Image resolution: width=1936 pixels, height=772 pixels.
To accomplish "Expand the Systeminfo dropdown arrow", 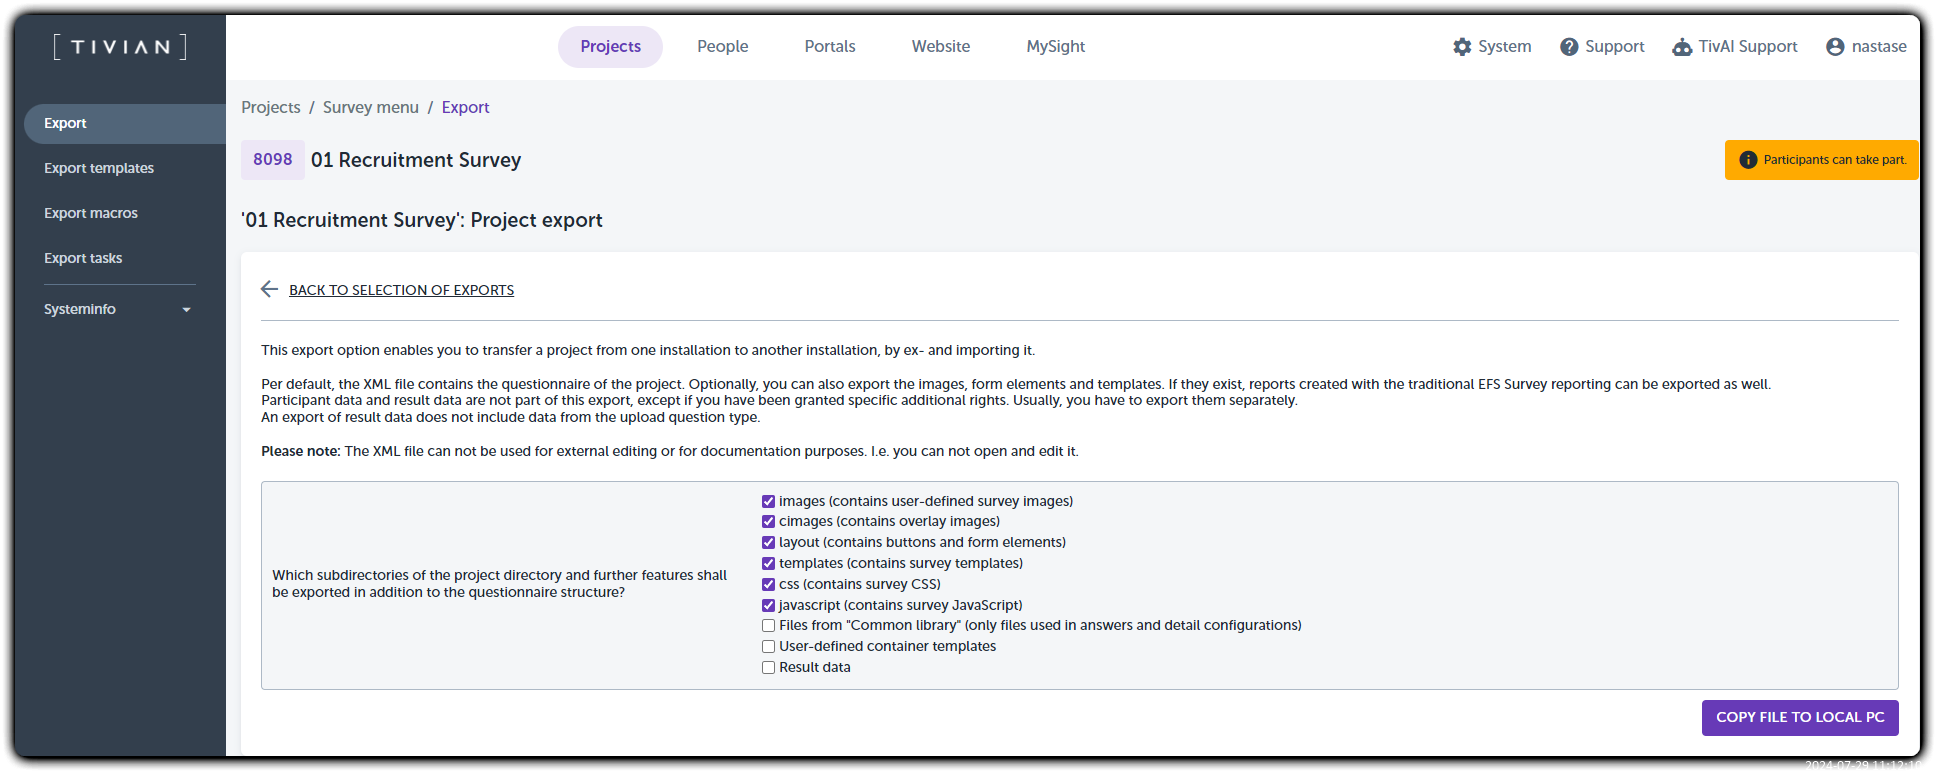I will [x=186, y=310].
